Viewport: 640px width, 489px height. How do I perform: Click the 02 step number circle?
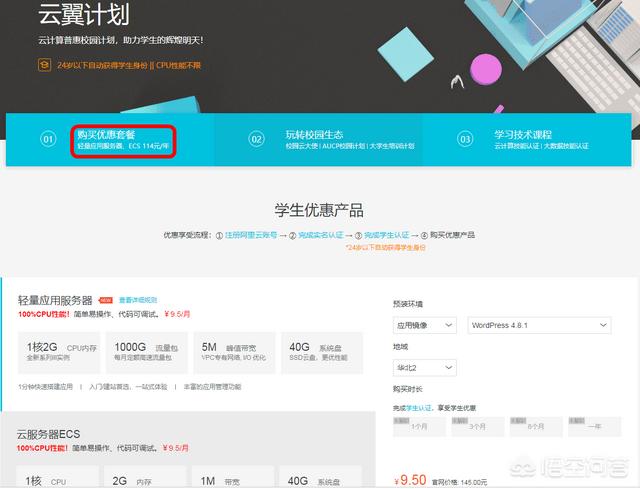point(256,139)
